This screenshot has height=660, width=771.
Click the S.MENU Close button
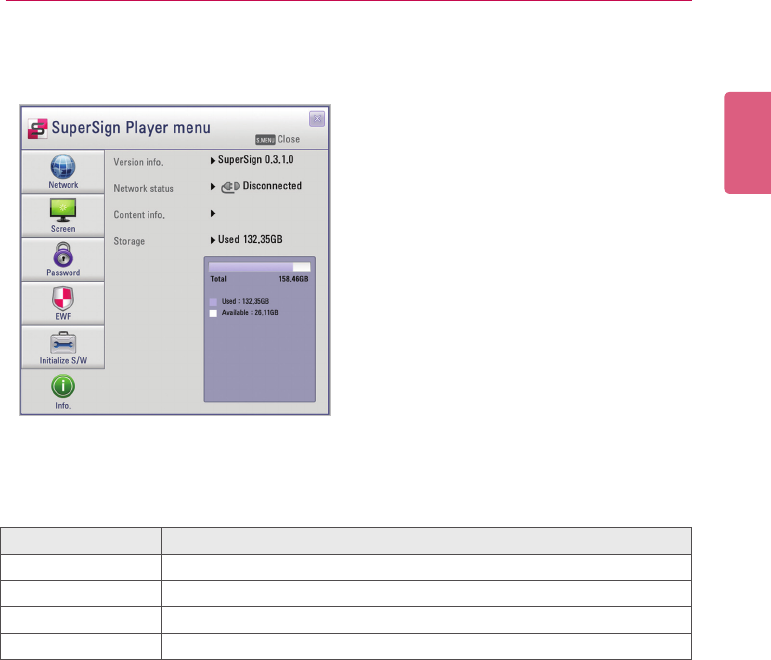(x=277, y=140)
